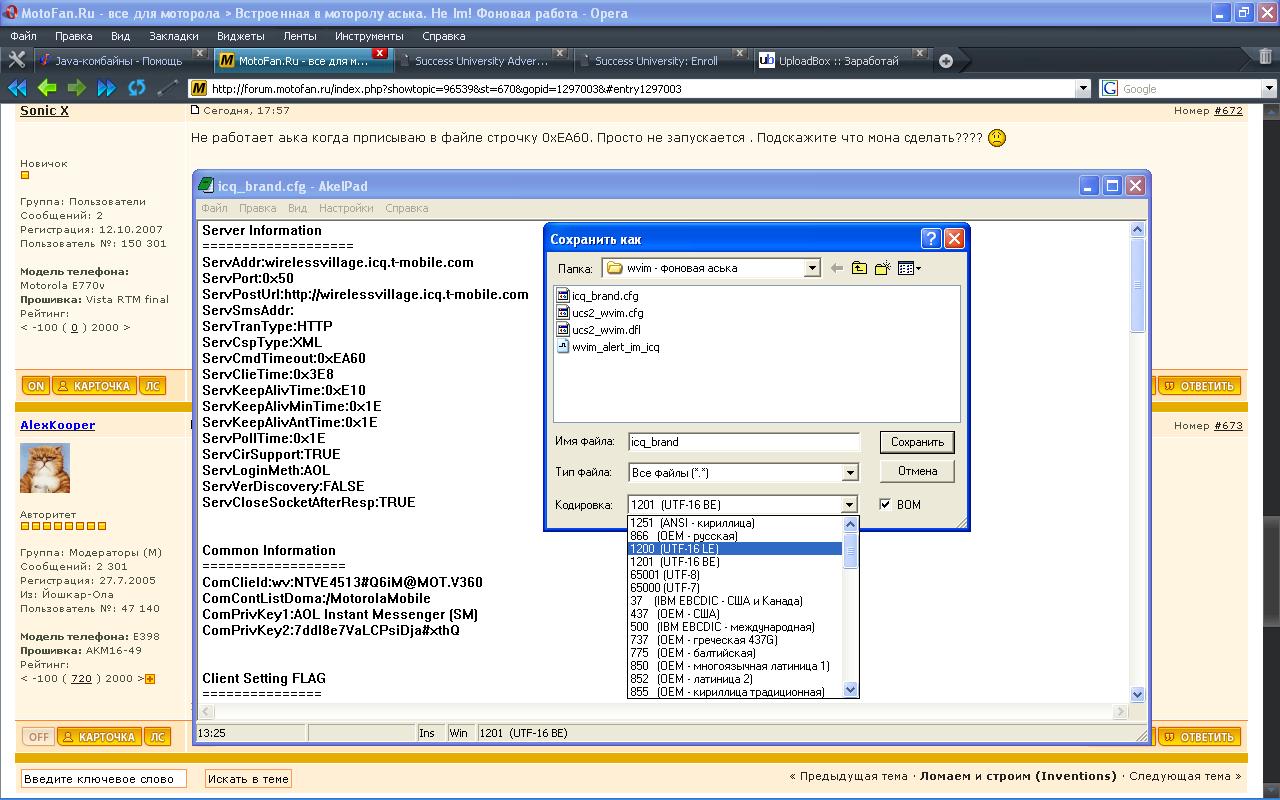
Task: Choose 65001 (UTF-8) encoding
Action: pyautogui.click(x=735, y=575)
